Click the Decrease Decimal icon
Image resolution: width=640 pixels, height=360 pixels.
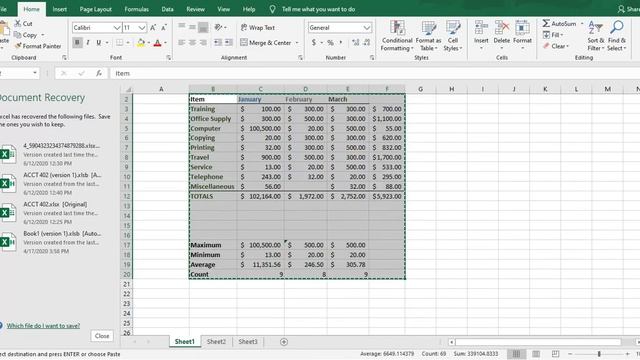click(367, 42)
